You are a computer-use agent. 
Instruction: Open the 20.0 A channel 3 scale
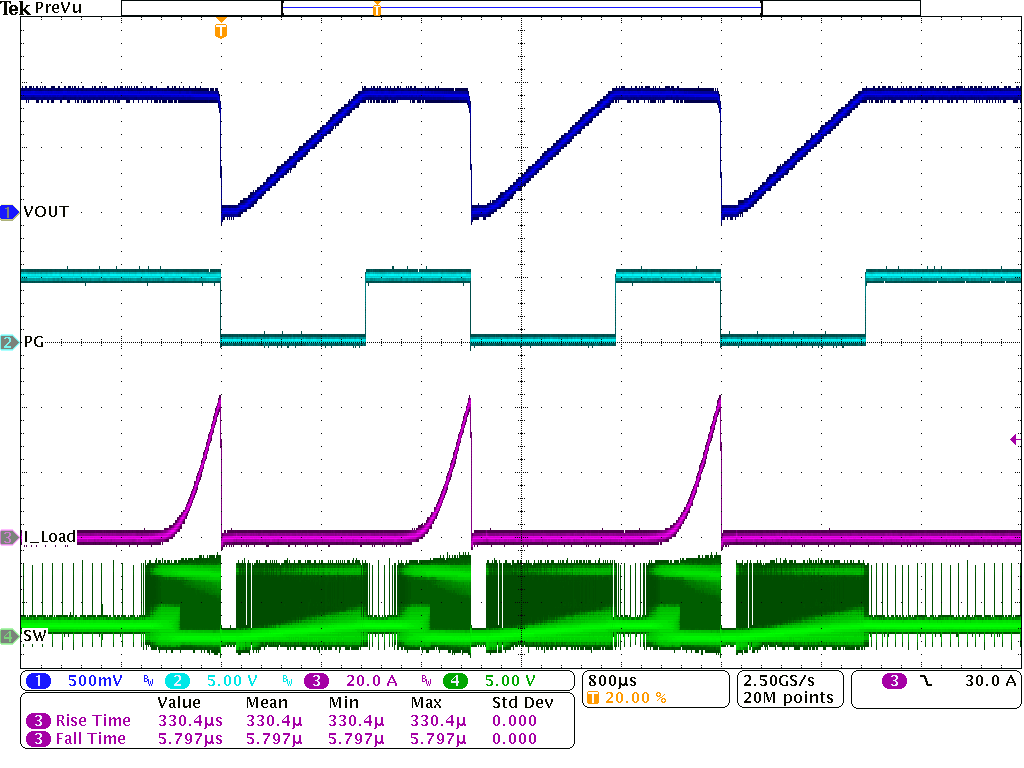pyautogui.click(x=371, y=681)
